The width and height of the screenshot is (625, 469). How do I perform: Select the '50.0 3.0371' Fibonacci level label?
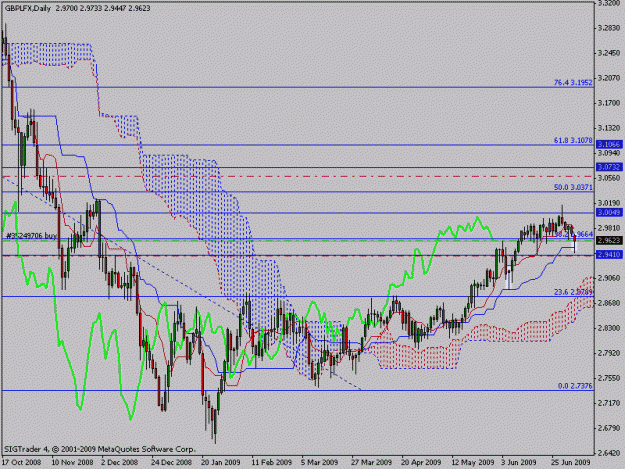(x=573, y=187)
